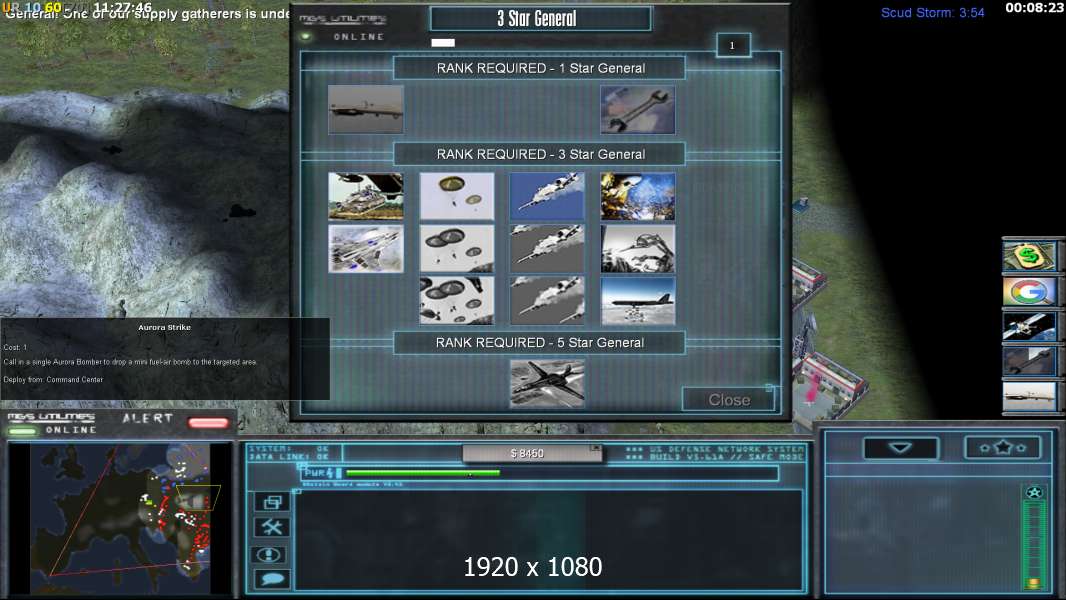Select the greyscale power icon above the B-52 bomber
1066x600 pixels.
[638, 249]
